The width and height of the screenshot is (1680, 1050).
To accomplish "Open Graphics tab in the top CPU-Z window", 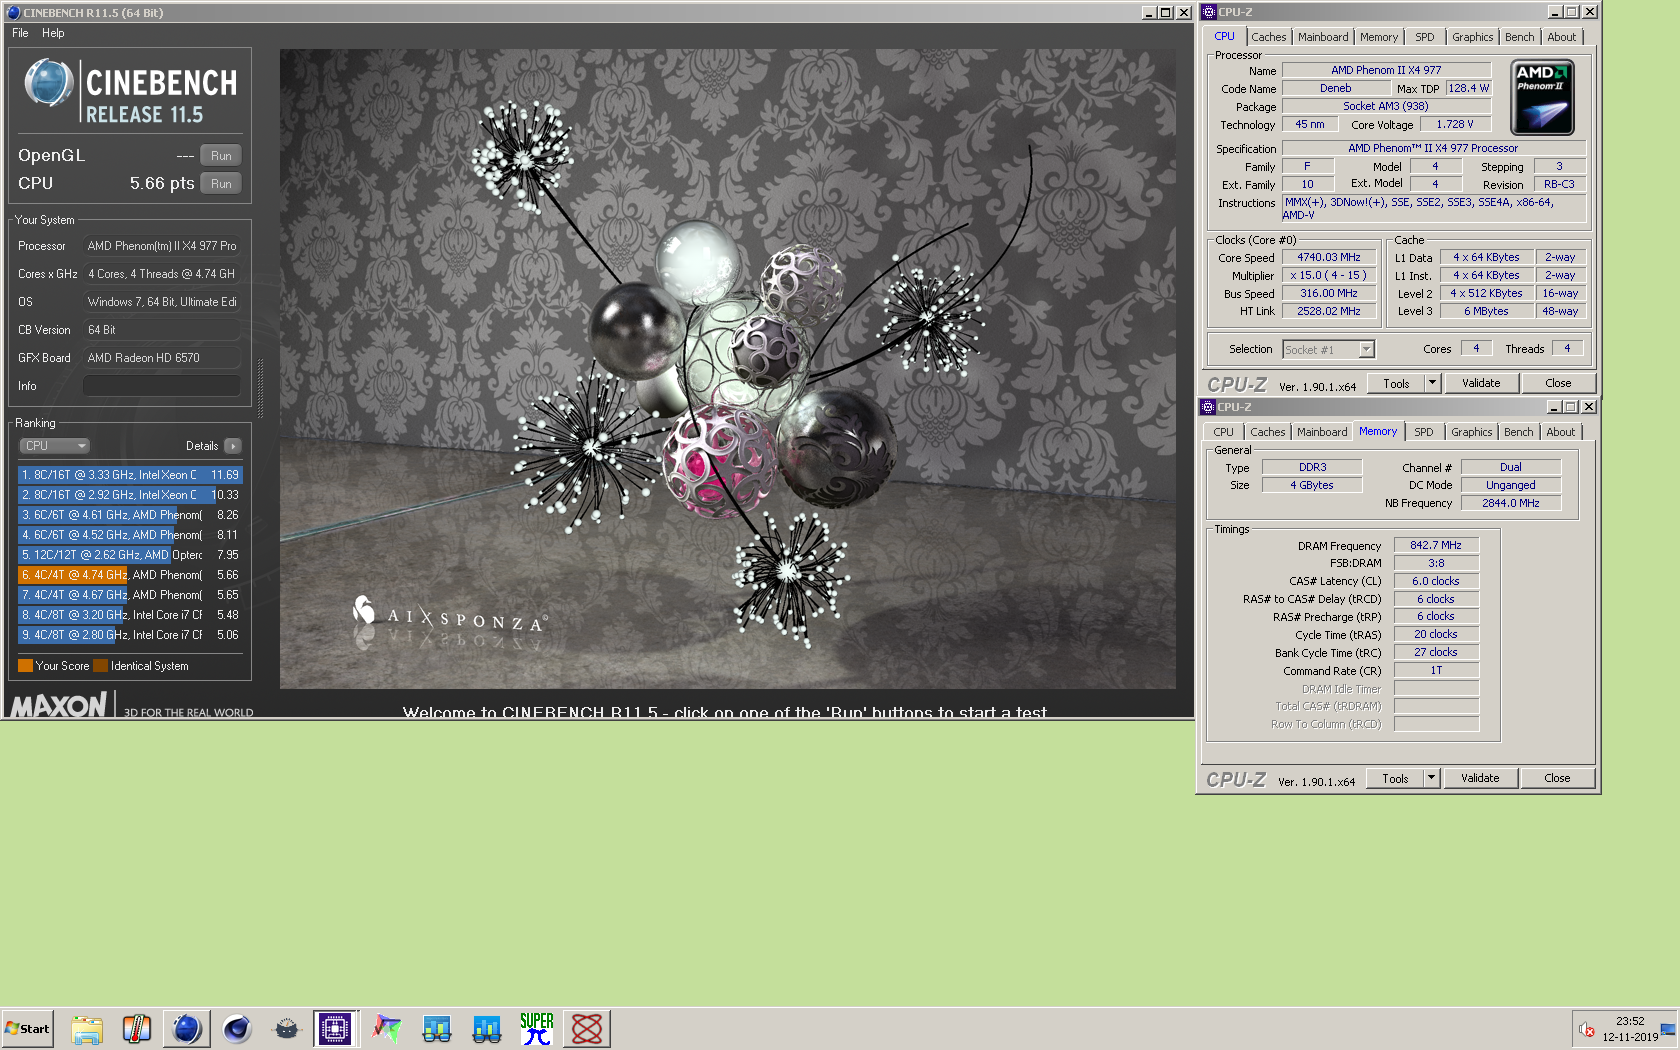I will (x=1473, y=37).
